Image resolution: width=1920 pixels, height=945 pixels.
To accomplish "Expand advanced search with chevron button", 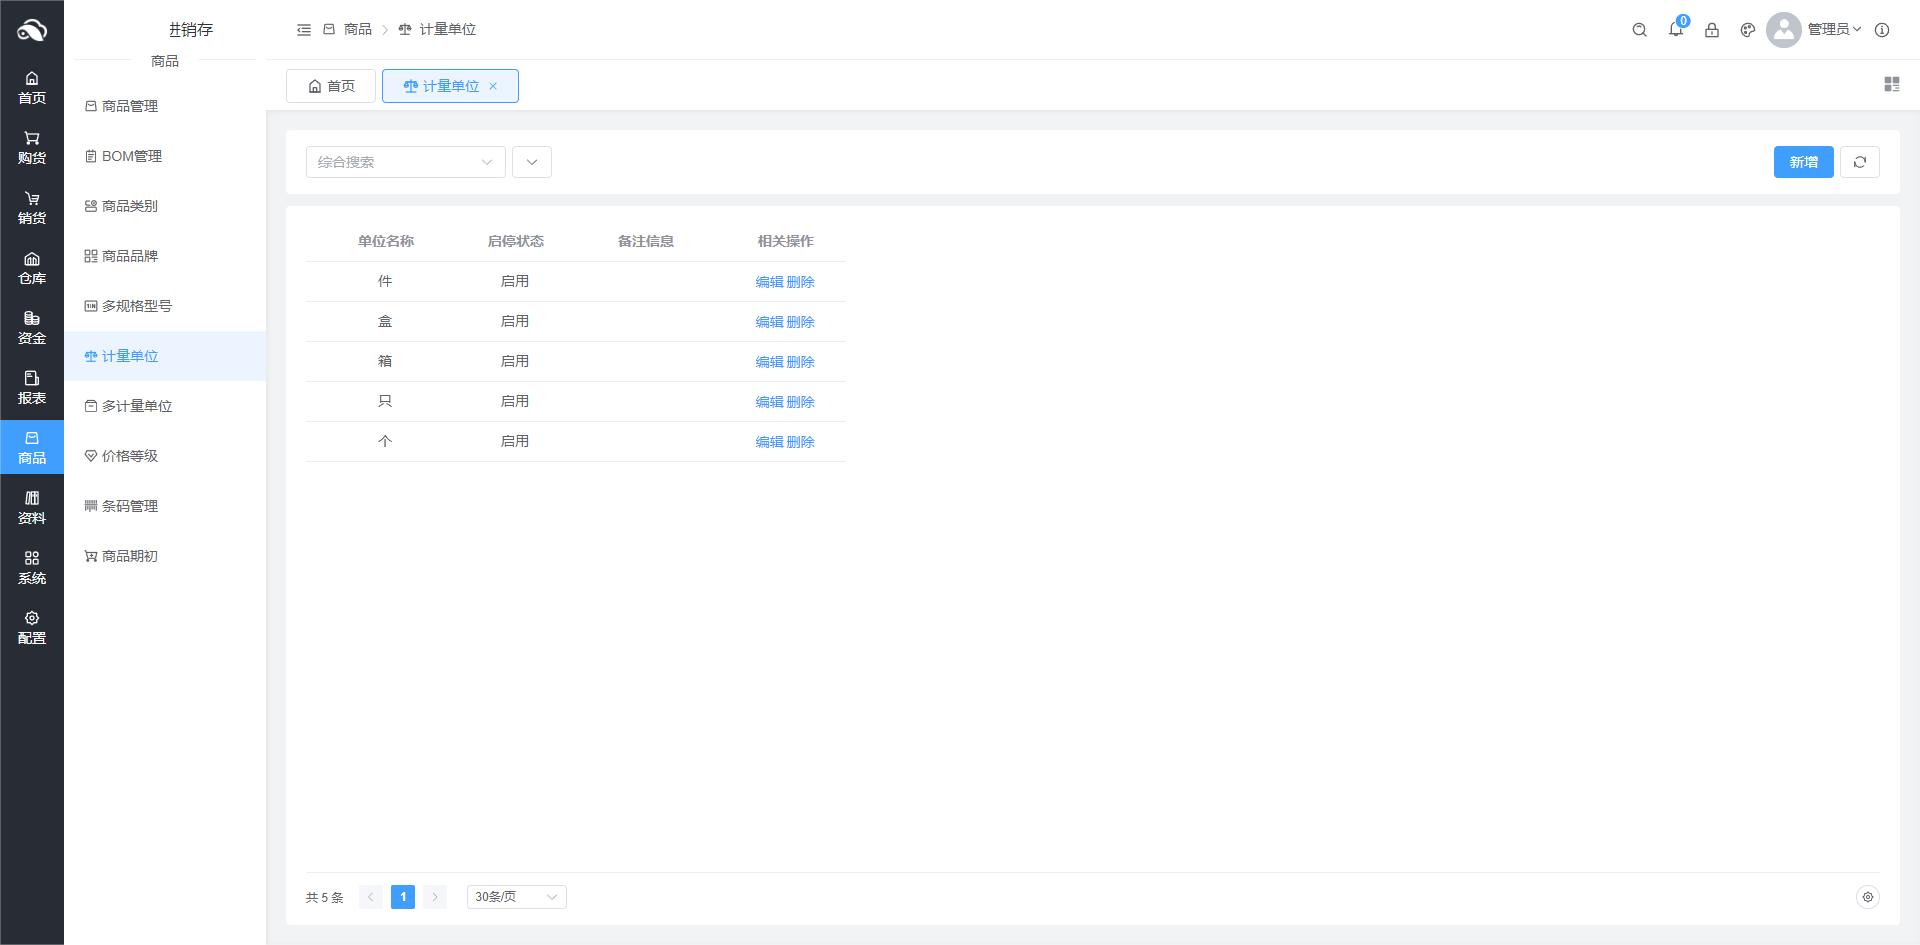I will 532,162.
